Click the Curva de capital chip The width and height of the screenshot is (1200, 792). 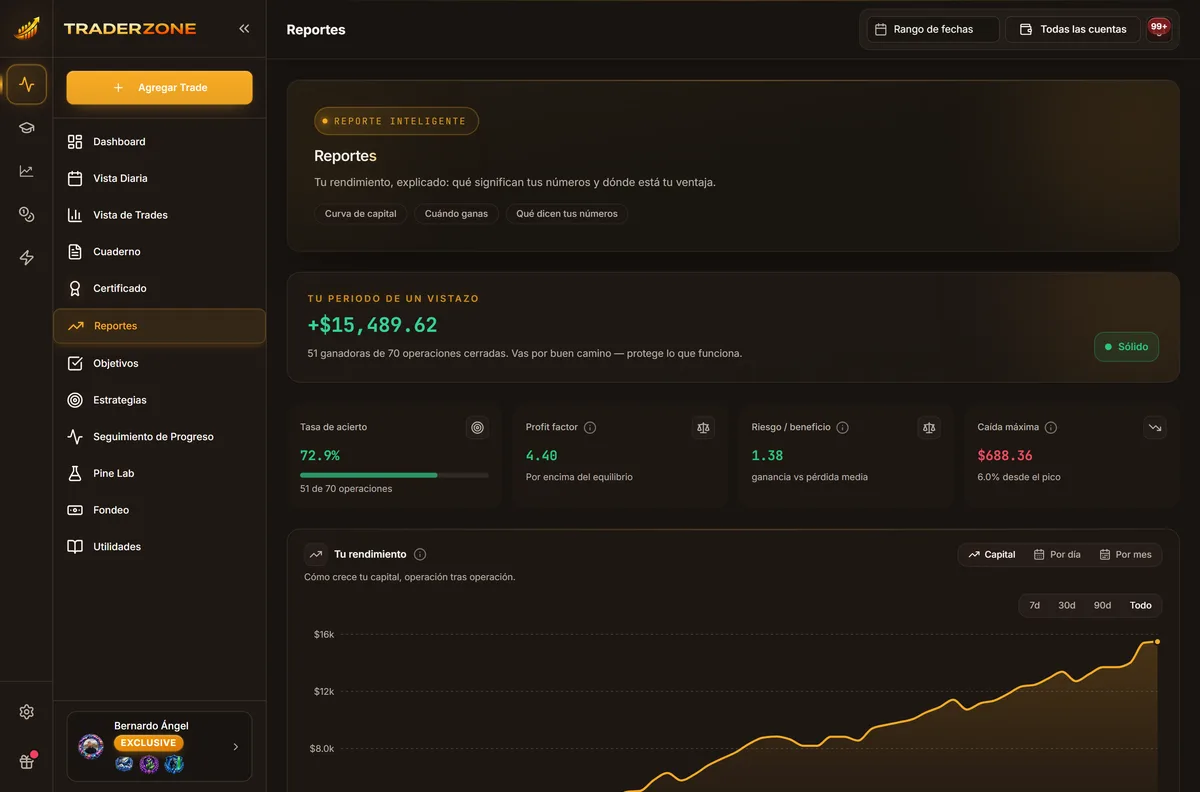[x=361, y=214]
